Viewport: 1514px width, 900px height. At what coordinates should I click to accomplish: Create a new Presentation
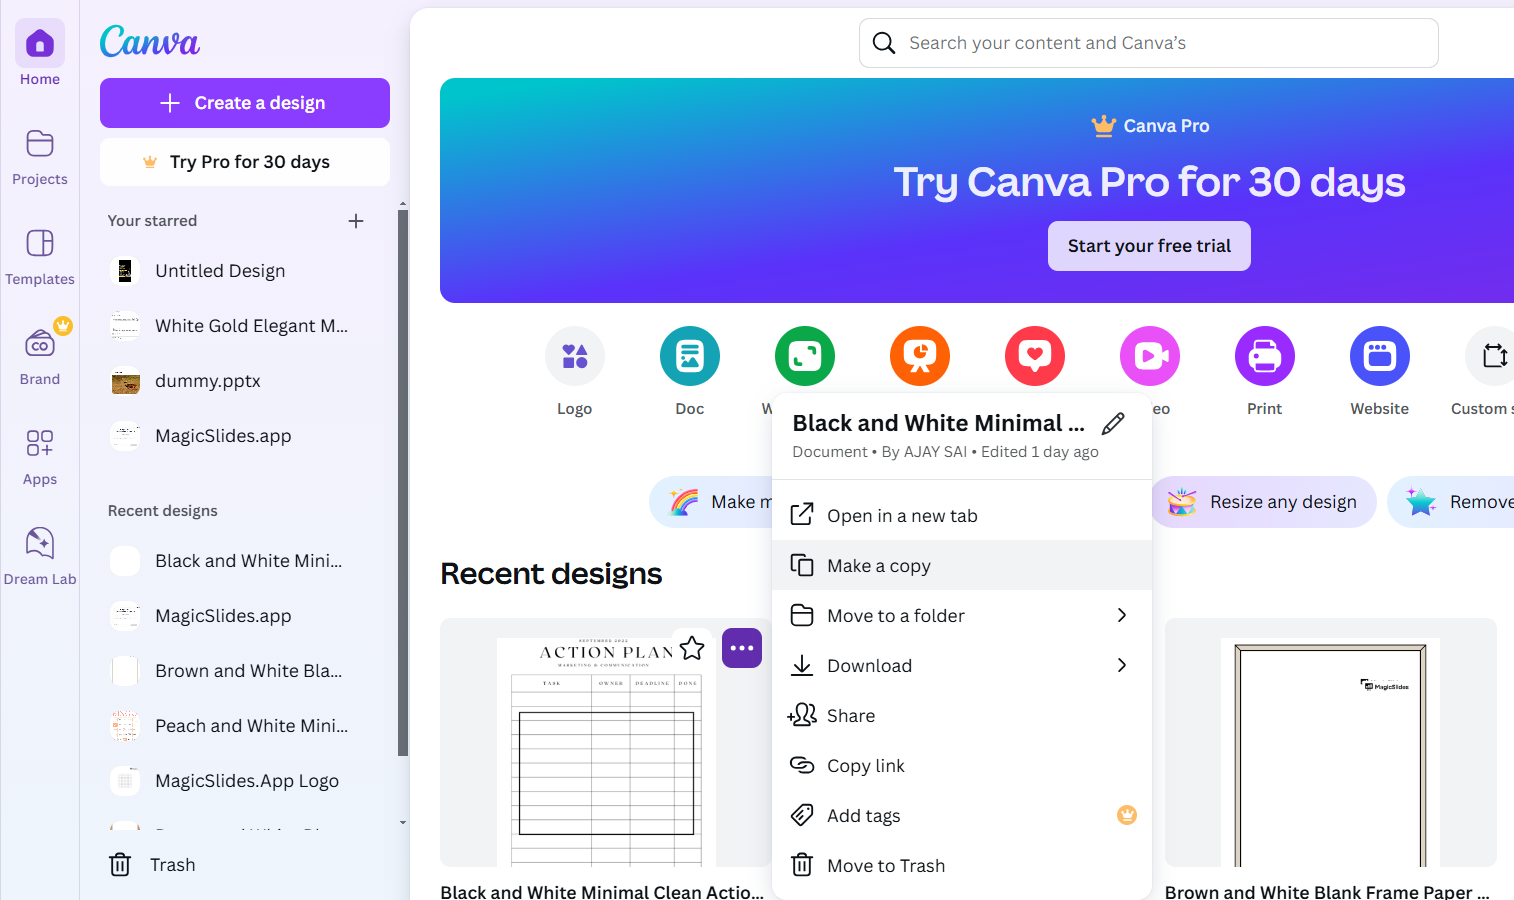(920, 356)
